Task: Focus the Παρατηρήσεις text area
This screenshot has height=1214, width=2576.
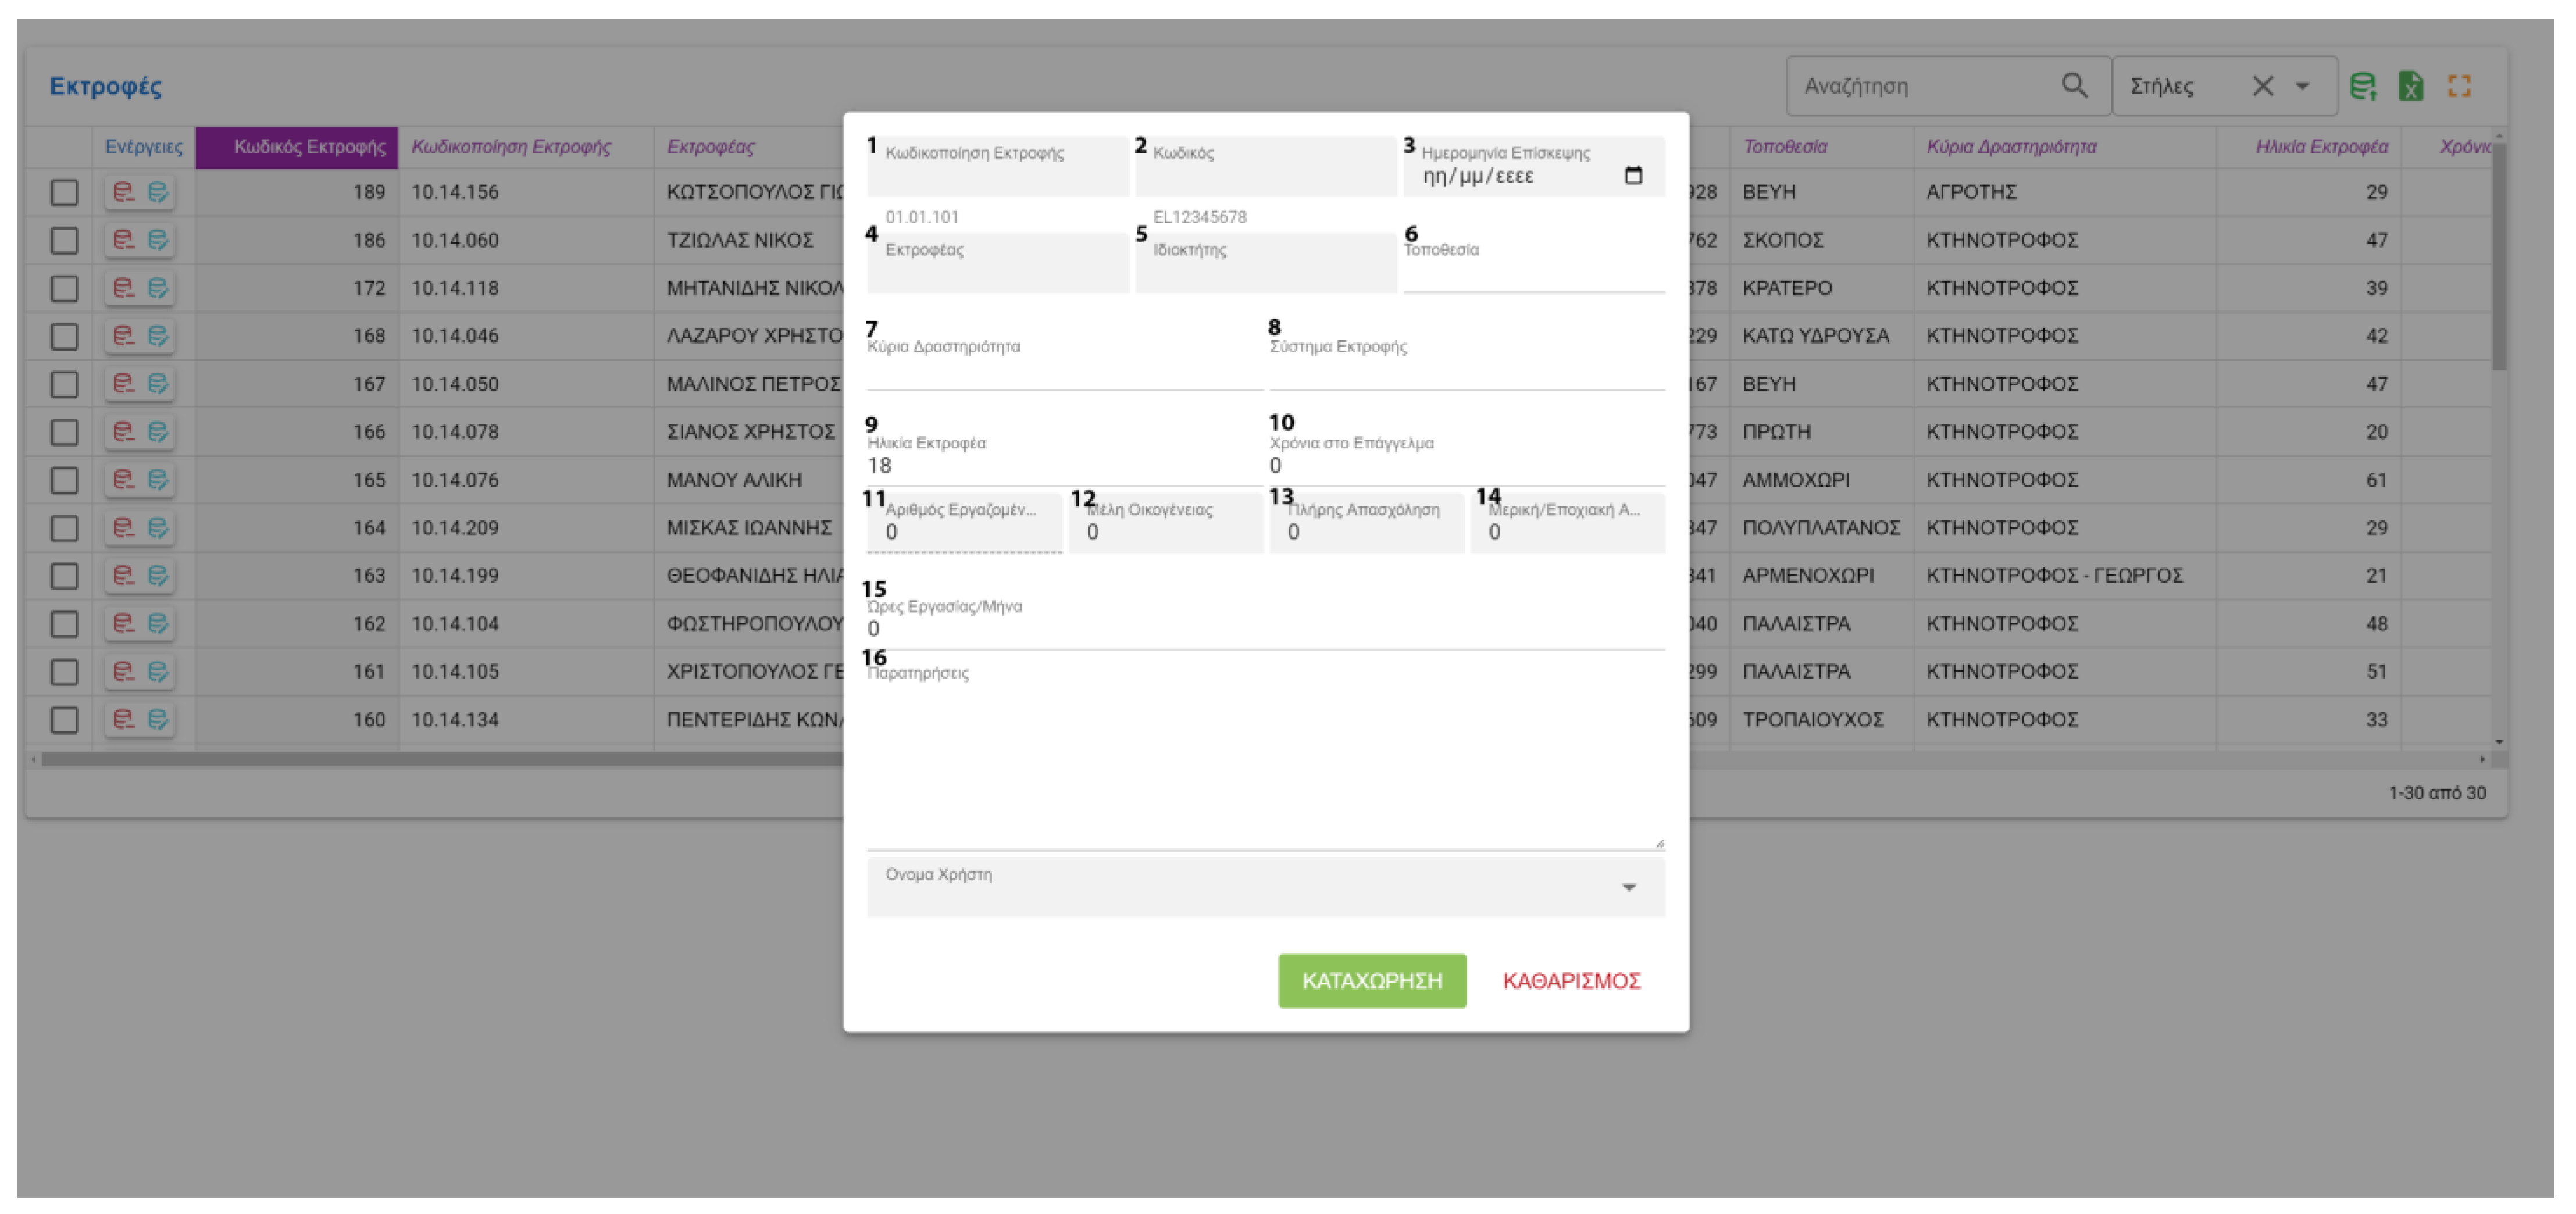Action: [x=1264, y=760]
